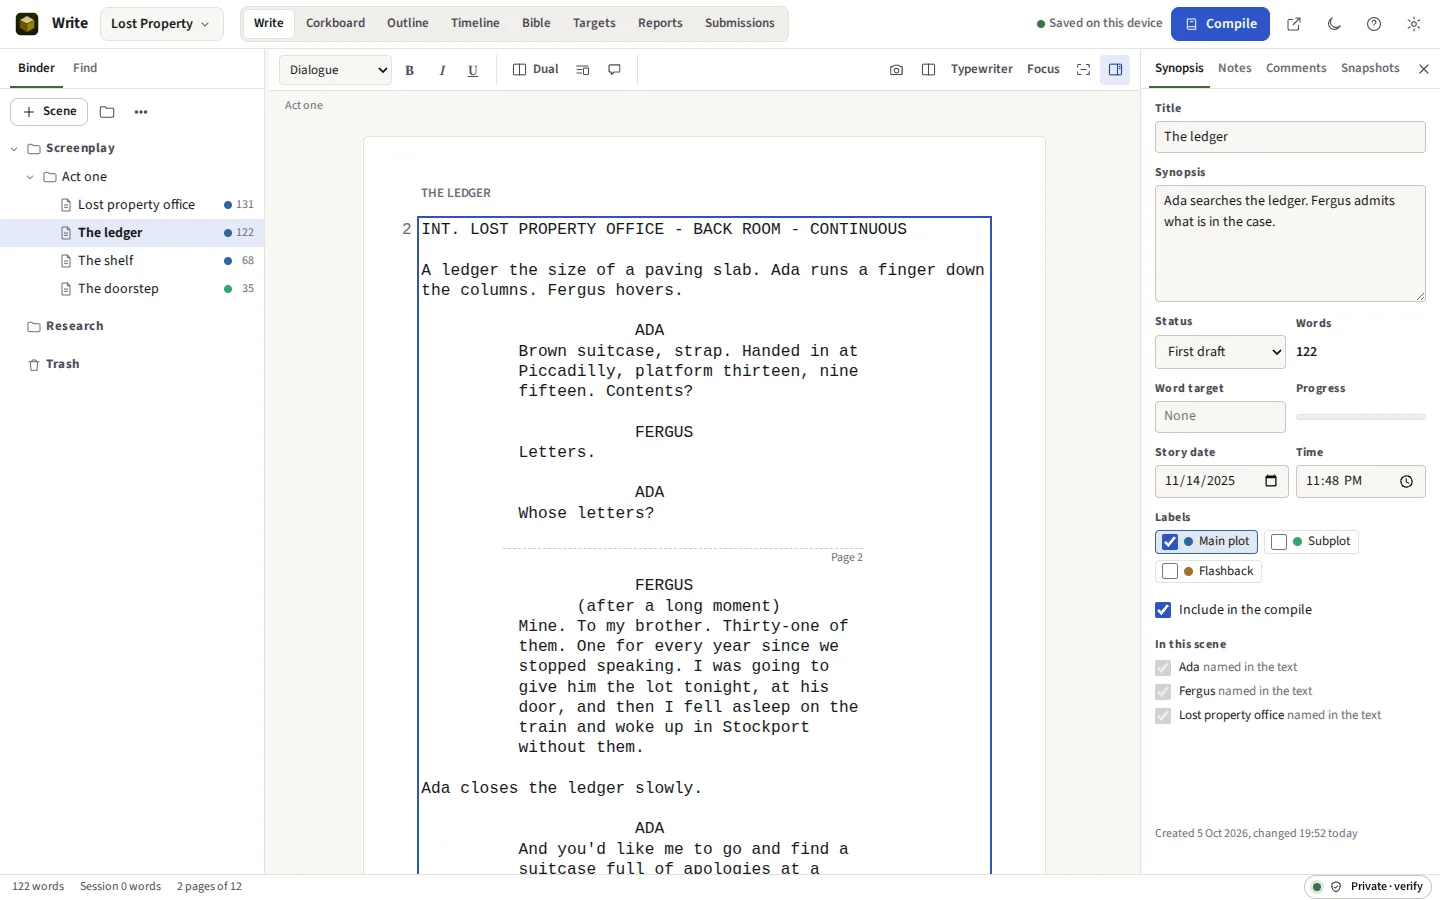The image size is (1440, 900).
Task: Click the scene Title field
Action: (1290, 137)
